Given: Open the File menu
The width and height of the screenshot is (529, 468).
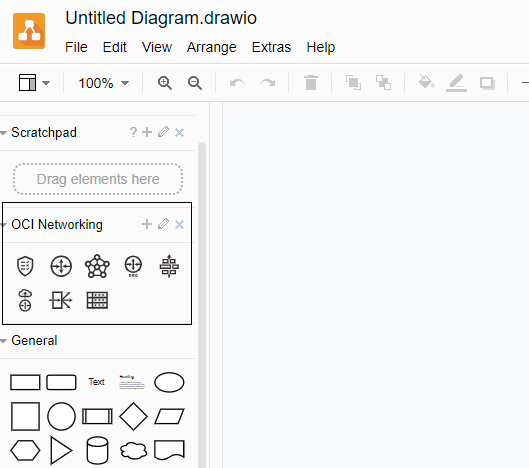Looking at the screenshot, I should click(x=76, y=47).
